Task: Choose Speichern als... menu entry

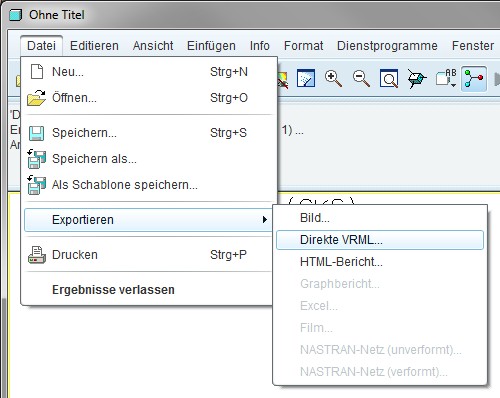Action: (149, 159)
